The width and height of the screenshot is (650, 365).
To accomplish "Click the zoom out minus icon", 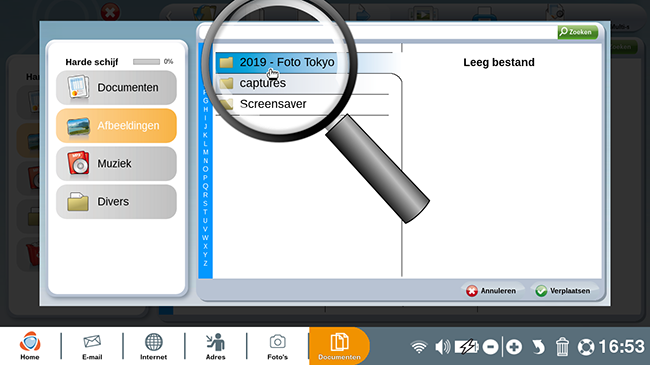I will [x=490, y=347].
